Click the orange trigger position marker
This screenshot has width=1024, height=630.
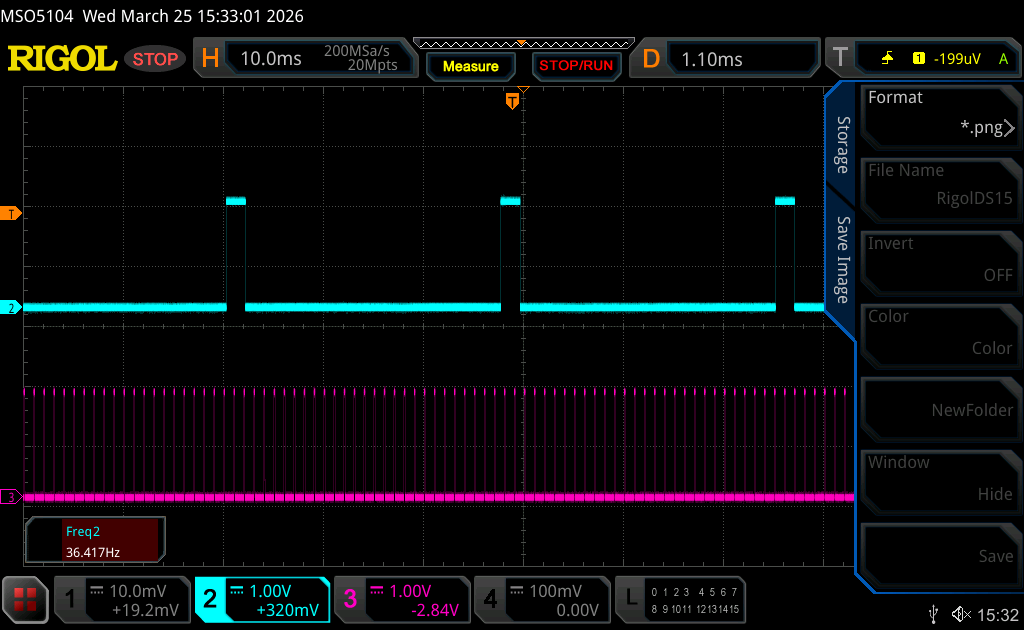pos(512,100)
